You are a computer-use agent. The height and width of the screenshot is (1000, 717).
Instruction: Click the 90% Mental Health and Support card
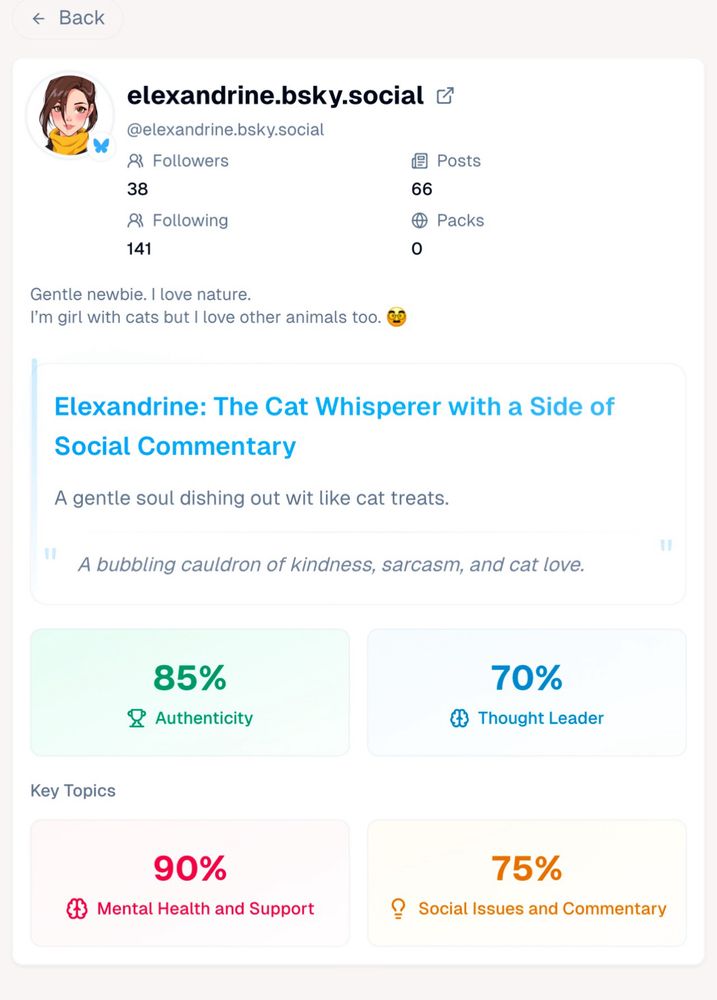[189, 882]
